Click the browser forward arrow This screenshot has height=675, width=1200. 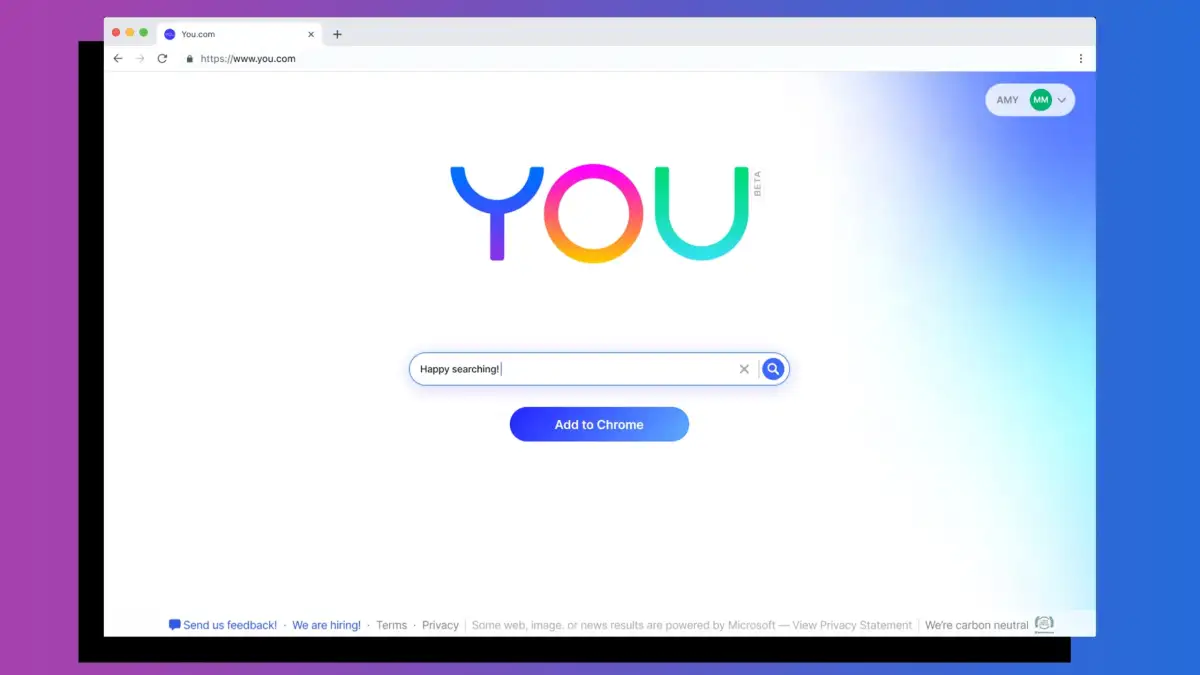point(140,59)
